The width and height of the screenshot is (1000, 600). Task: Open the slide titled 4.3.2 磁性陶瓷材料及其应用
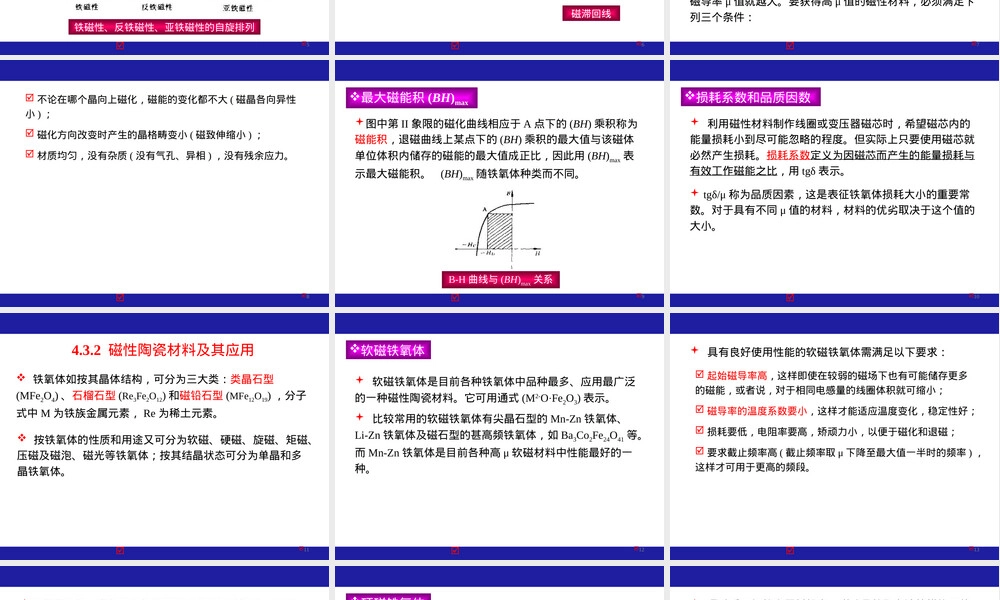click(x=165, y=436)
